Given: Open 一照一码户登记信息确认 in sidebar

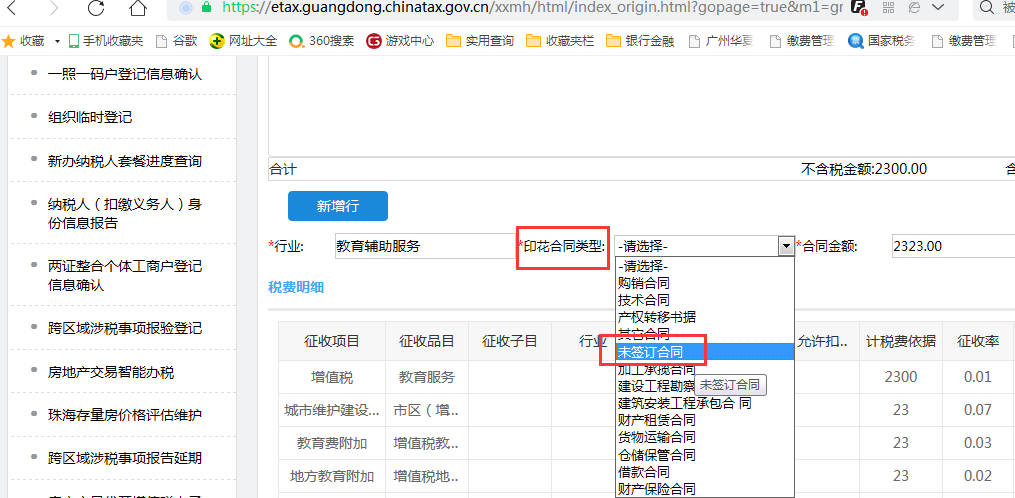Looking at the screenshot, I should (x=125, y=74).
